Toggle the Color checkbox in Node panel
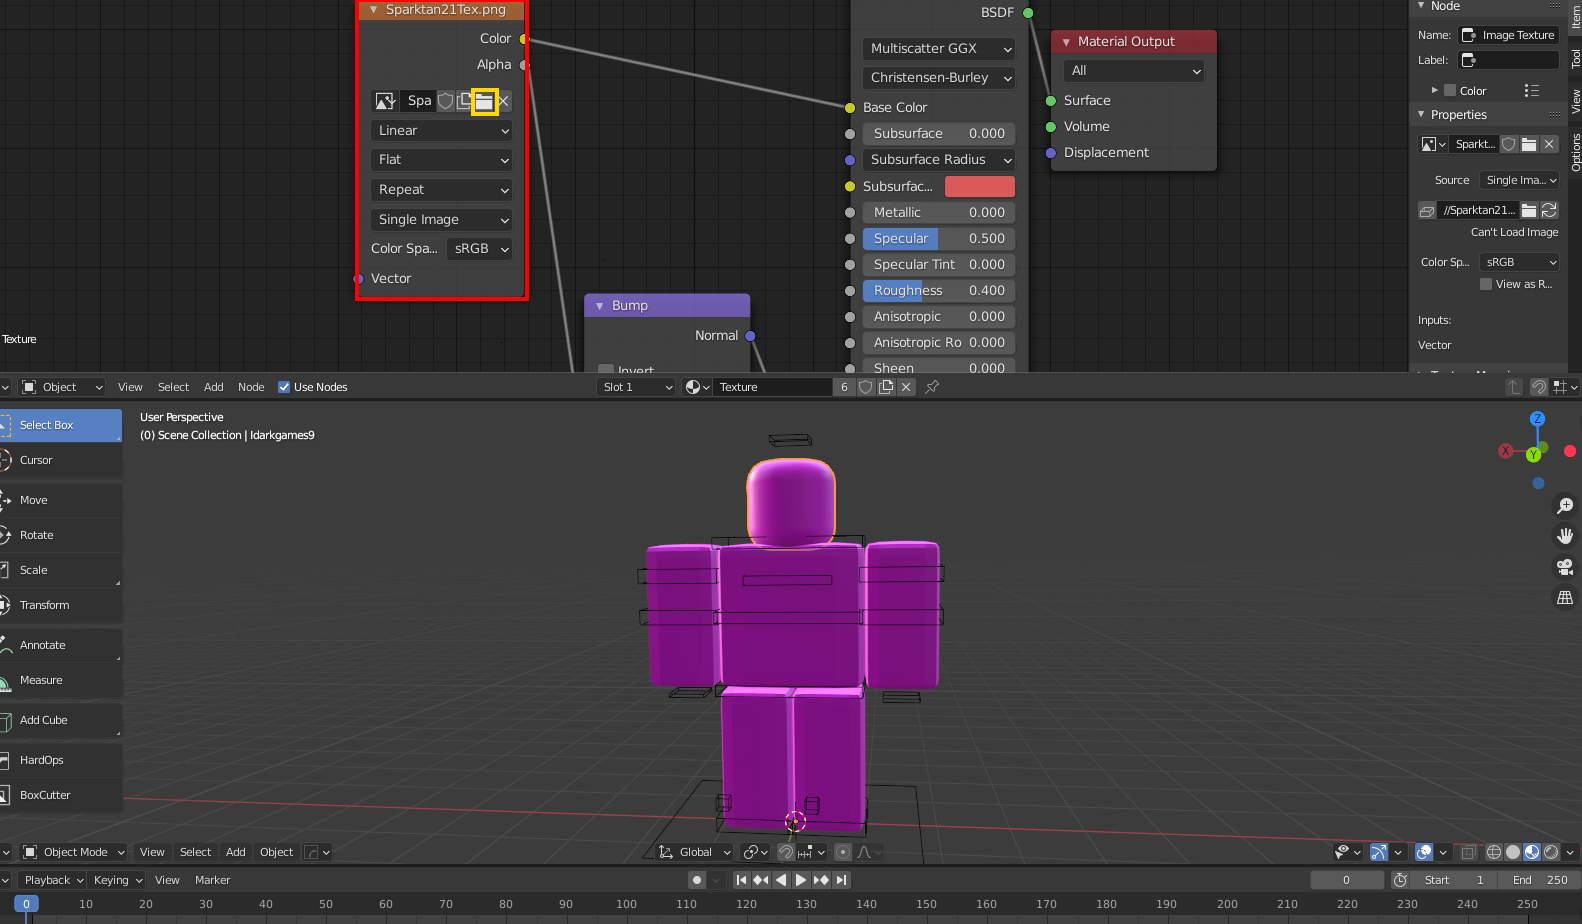The width and height of the screenshot is (1582, 924). tap(1450, 90)
